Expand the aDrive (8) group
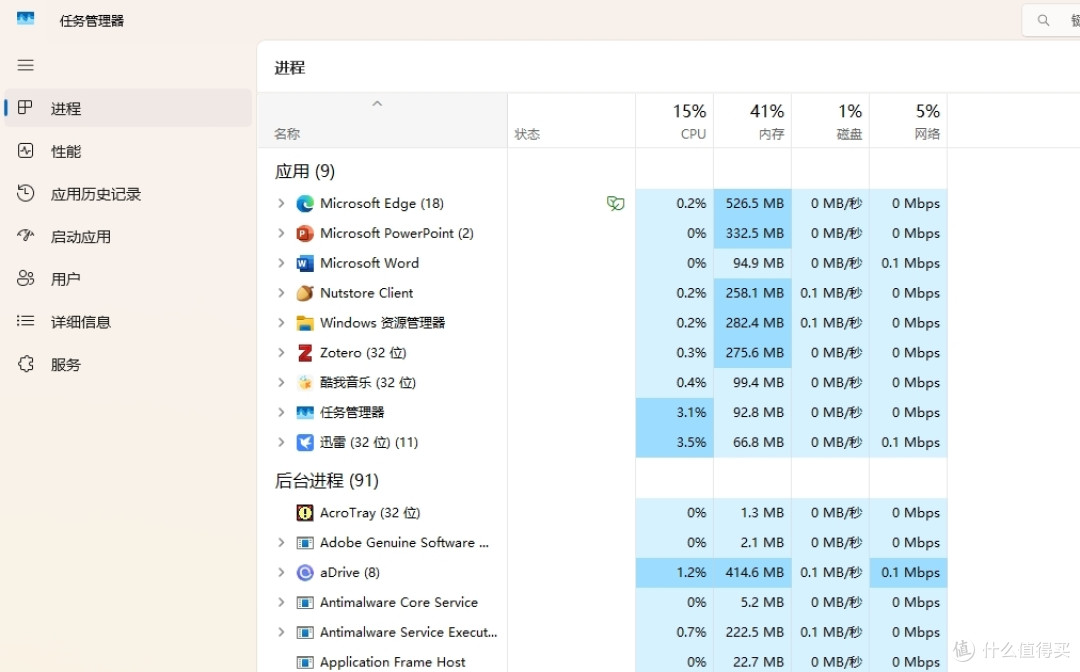 [281, 572]
